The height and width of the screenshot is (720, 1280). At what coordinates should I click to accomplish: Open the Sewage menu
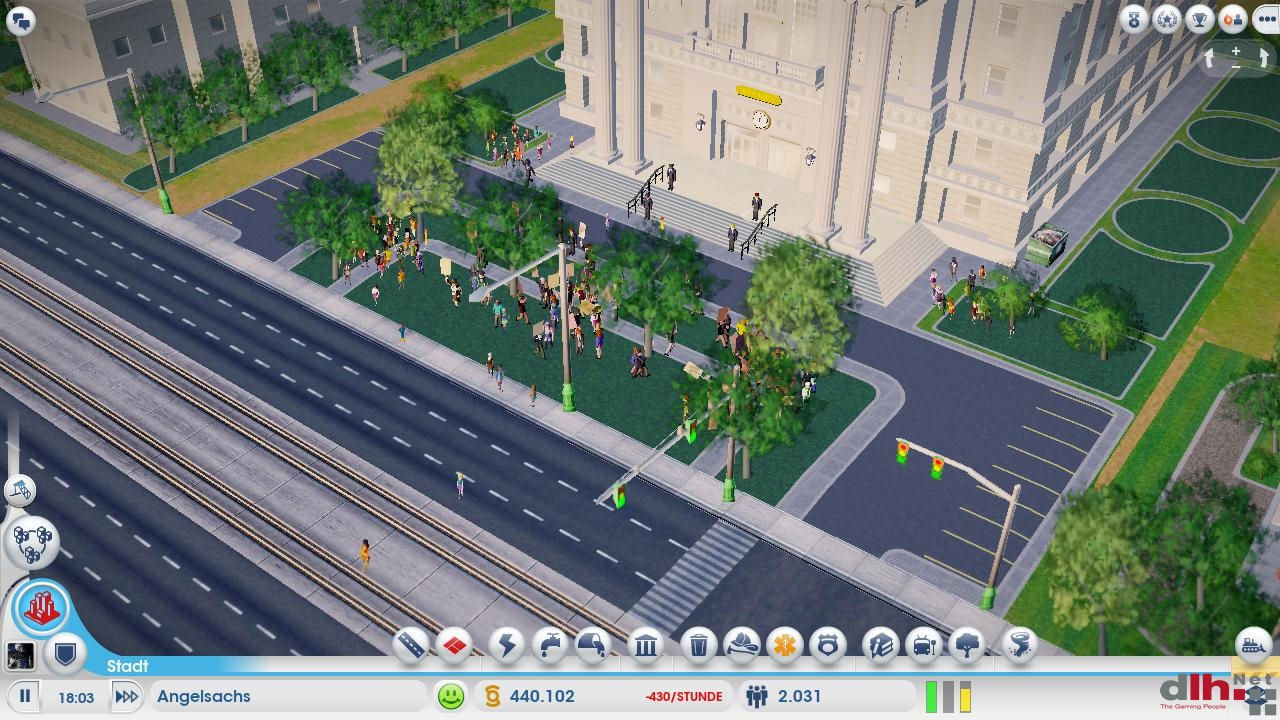(x=594, y=645)
